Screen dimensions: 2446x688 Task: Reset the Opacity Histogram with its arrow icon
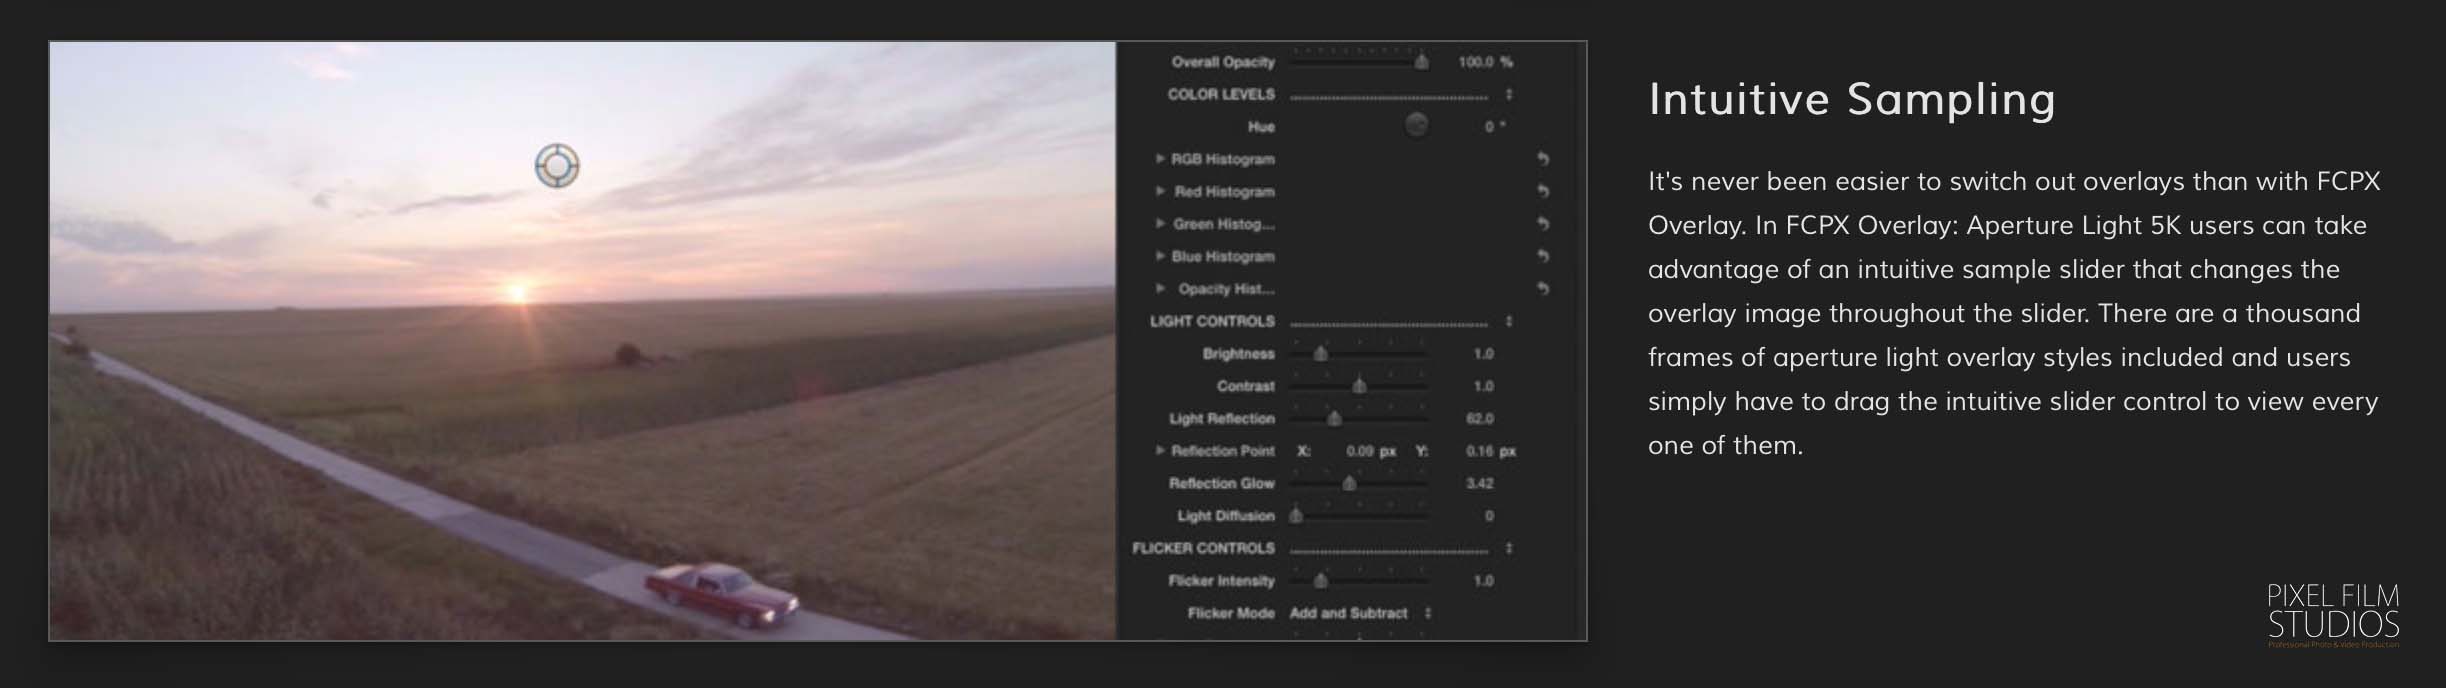click(x=1543, y=289)
